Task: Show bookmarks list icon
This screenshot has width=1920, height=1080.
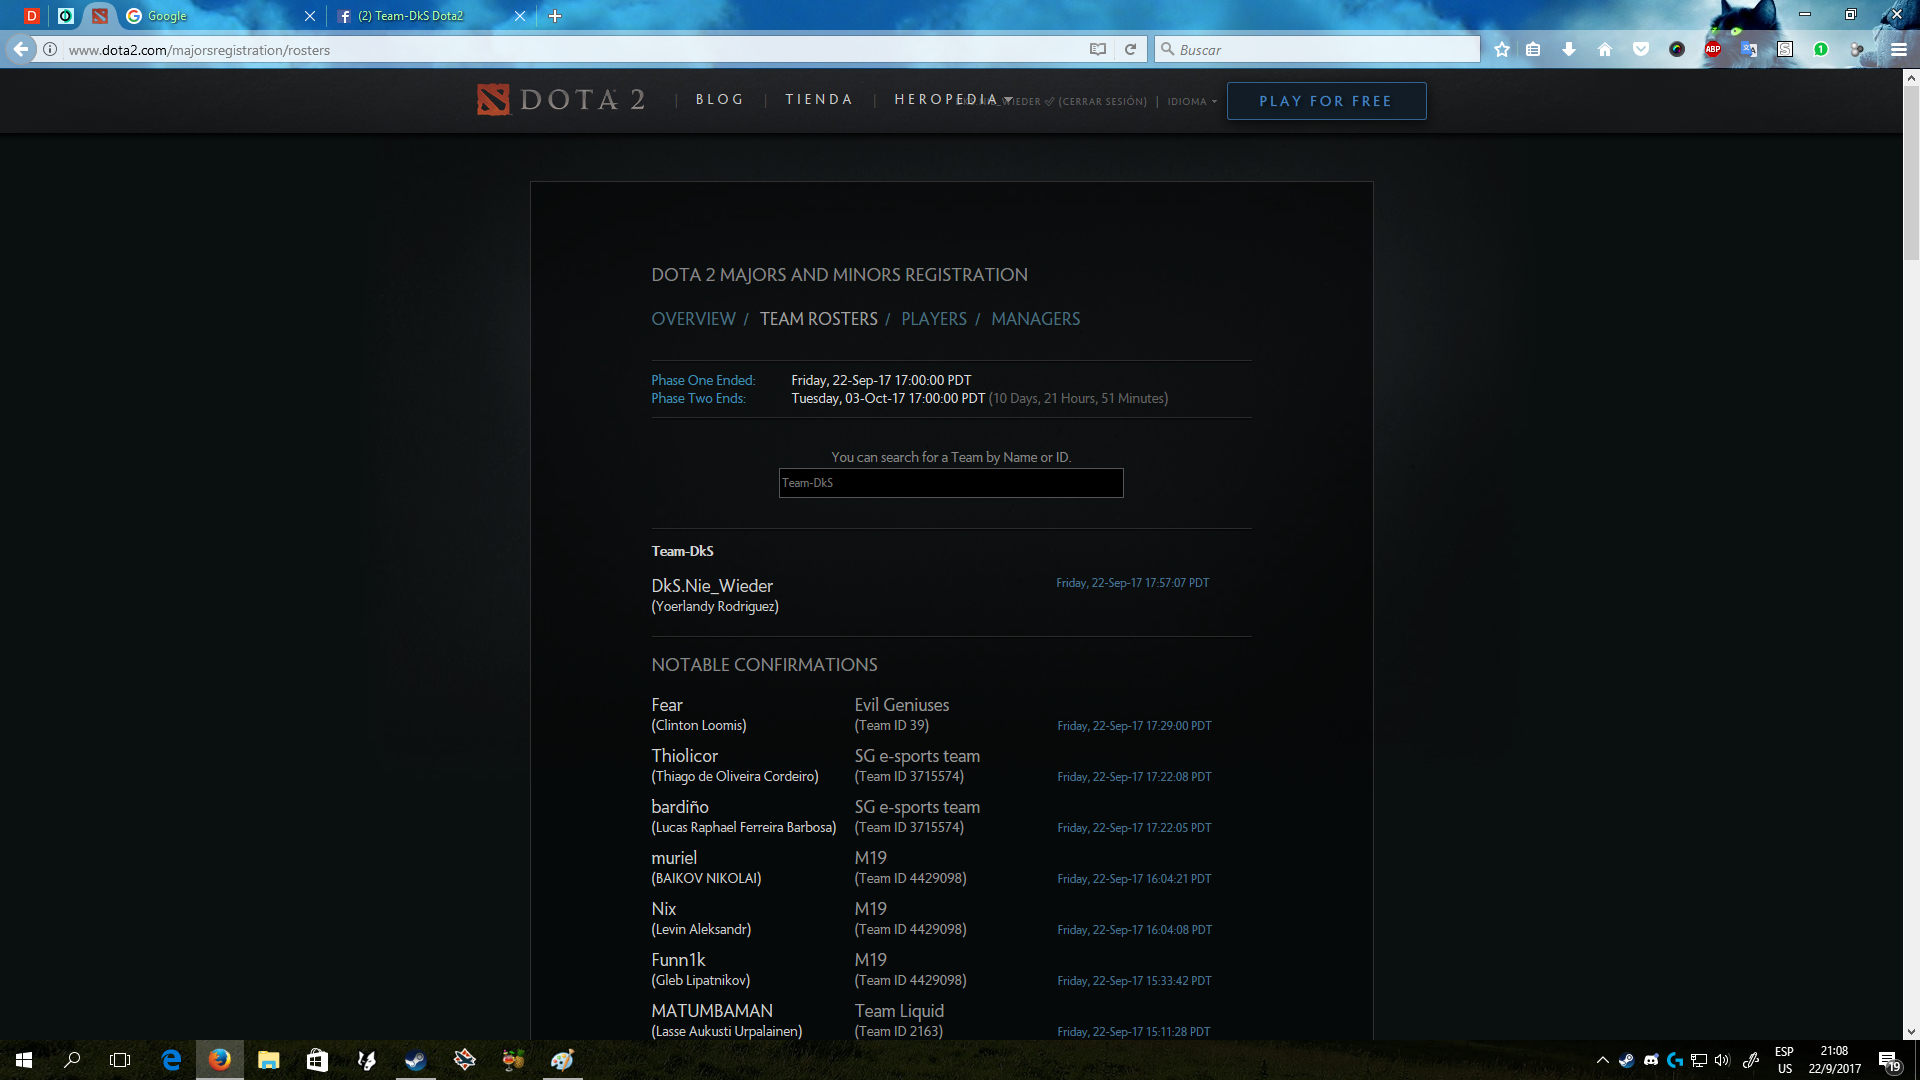Action: tap(1533, 49)
